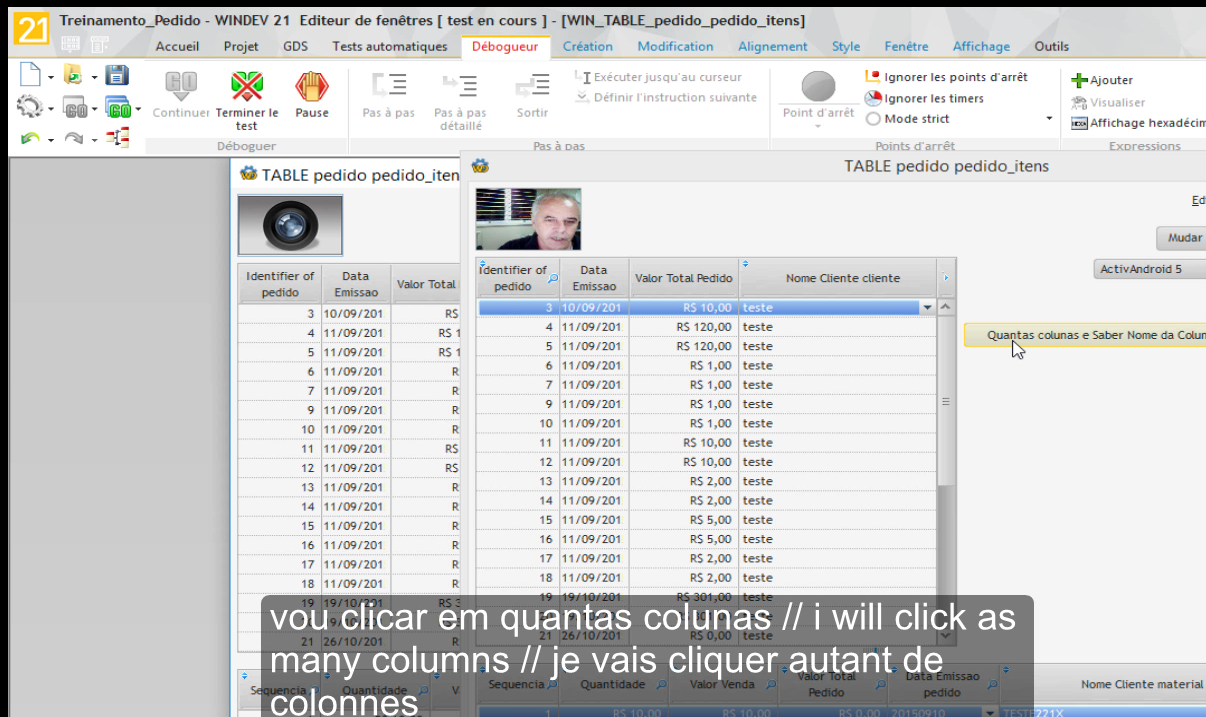Enable Mode strict radio option

(907, 119)
